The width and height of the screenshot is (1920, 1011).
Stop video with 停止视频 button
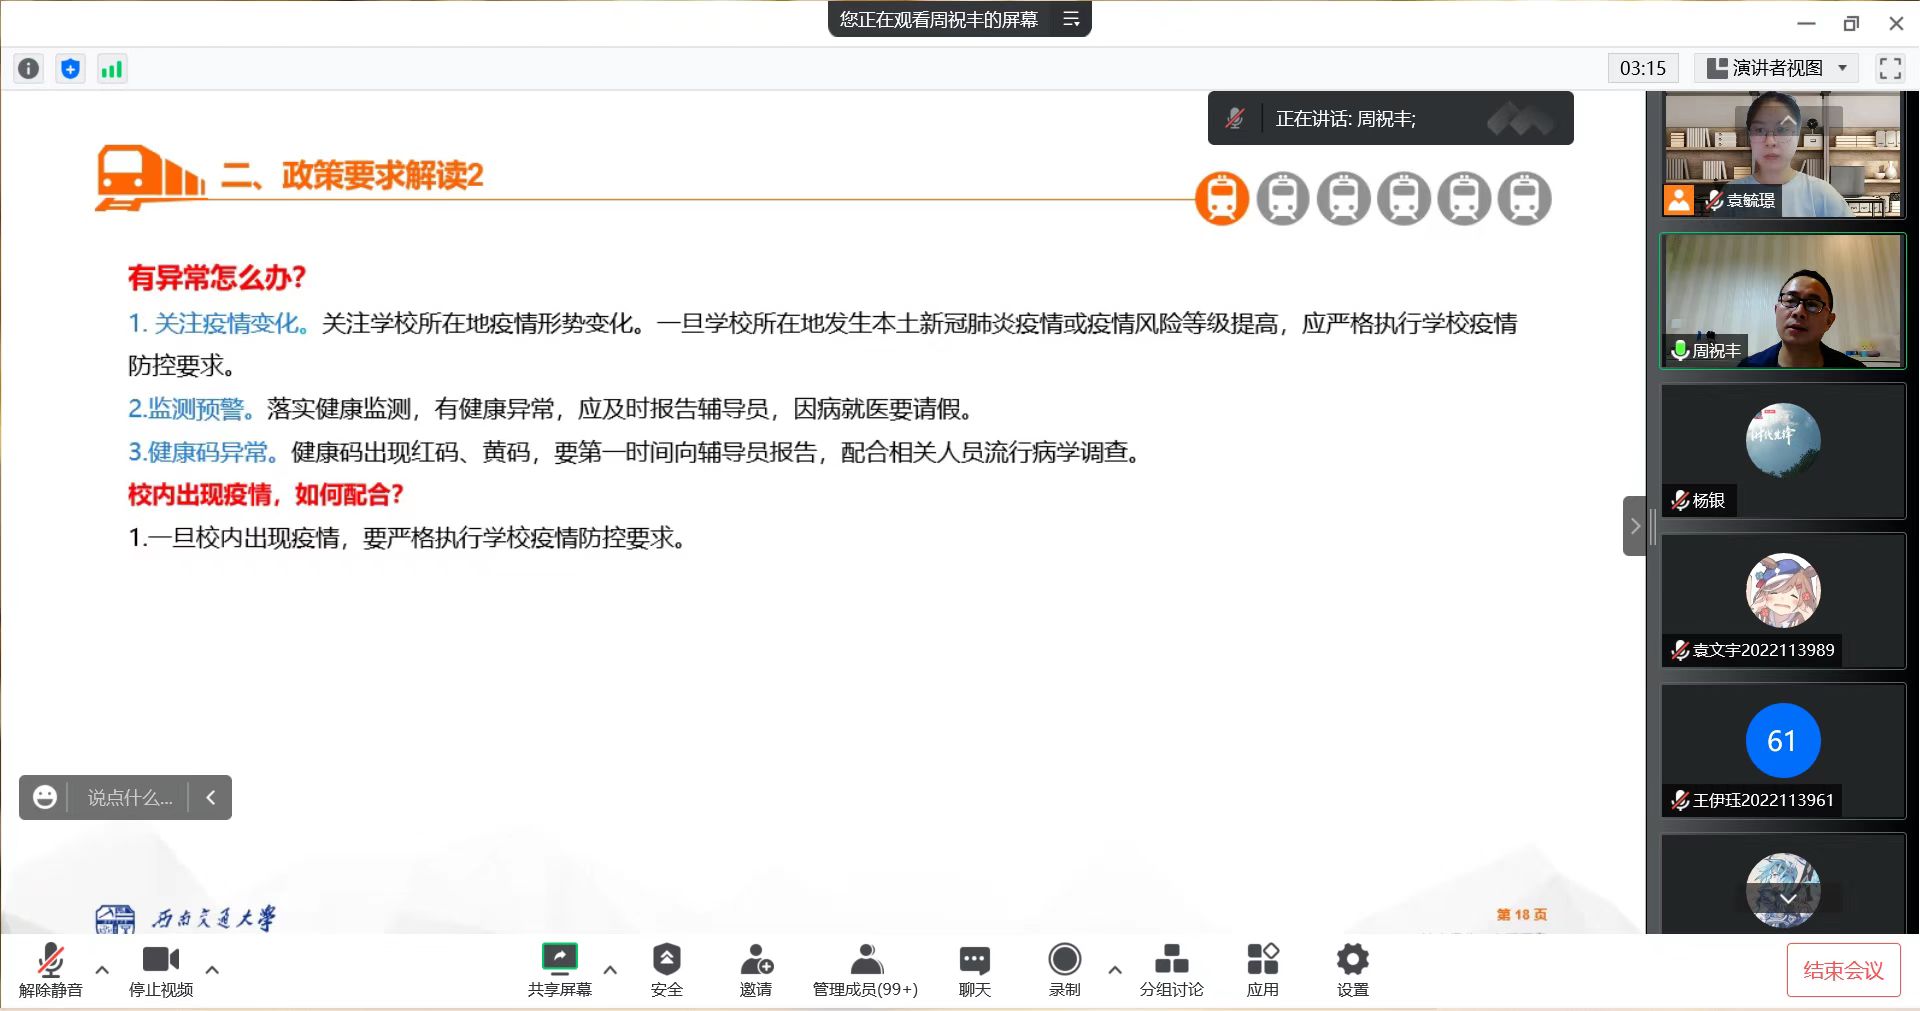[x=160, y=969]
